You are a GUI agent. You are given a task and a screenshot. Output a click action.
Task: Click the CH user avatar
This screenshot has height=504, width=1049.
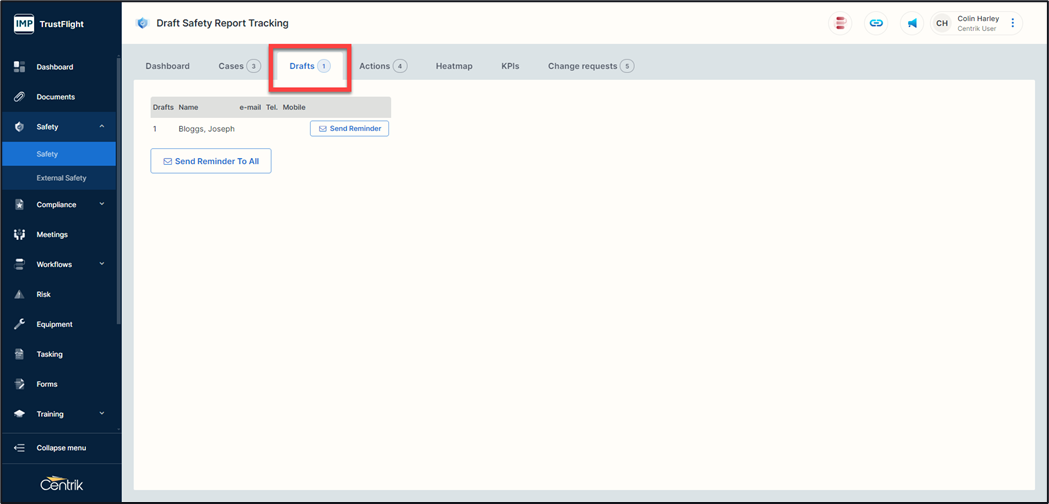[x=942, y=23]
